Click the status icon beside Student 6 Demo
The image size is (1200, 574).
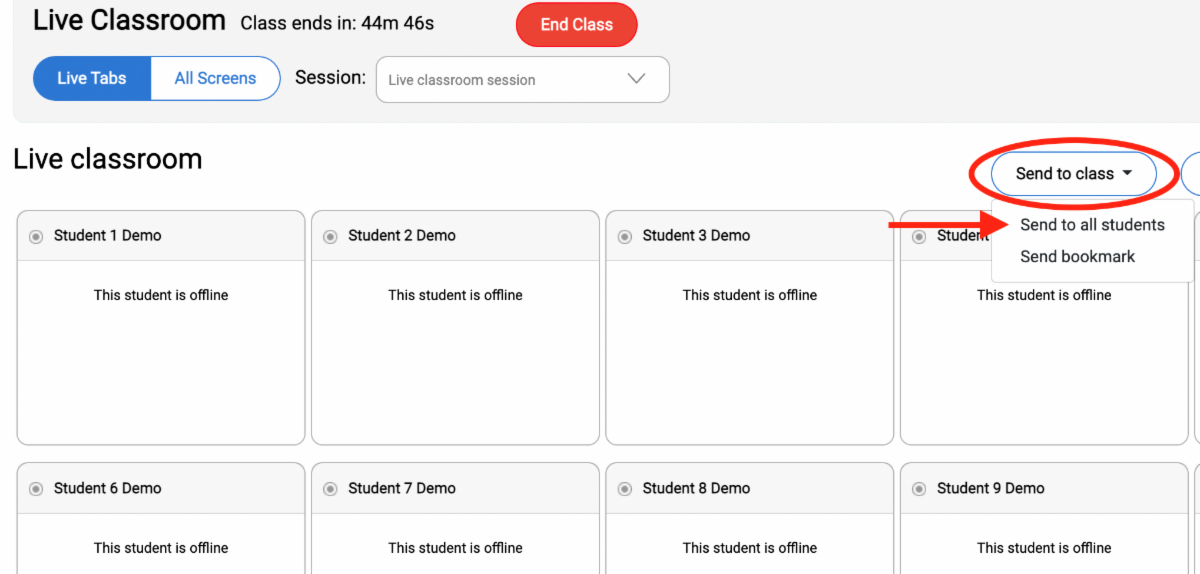(x=36, y=489)
